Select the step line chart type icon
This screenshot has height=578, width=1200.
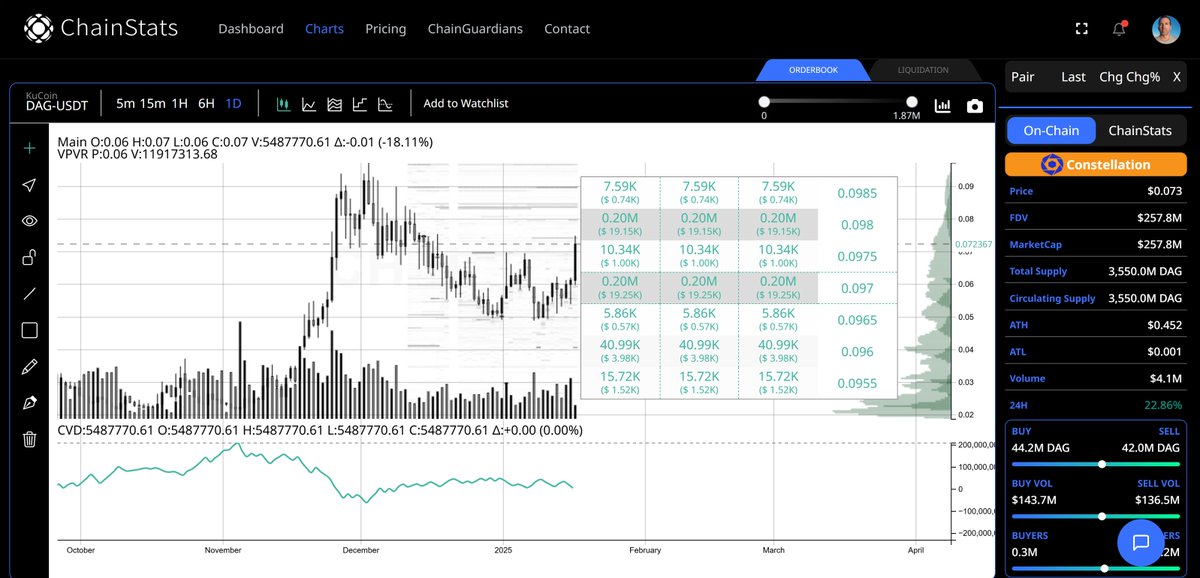click(360, 104)
